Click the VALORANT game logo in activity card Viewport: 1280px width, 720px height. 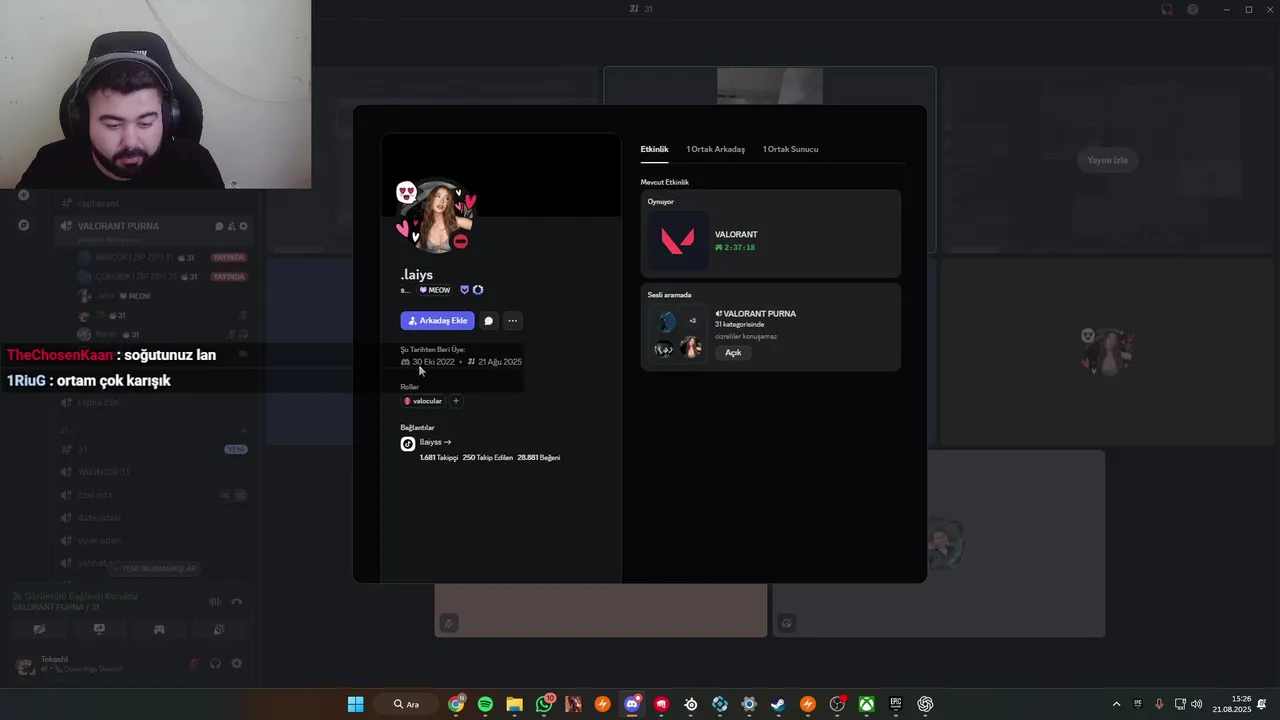[677, 241]
